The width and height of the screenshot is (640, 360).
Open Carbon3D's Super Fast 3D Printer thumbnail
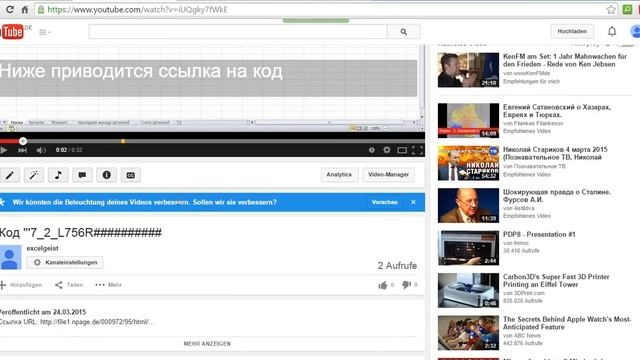[468, 290]
